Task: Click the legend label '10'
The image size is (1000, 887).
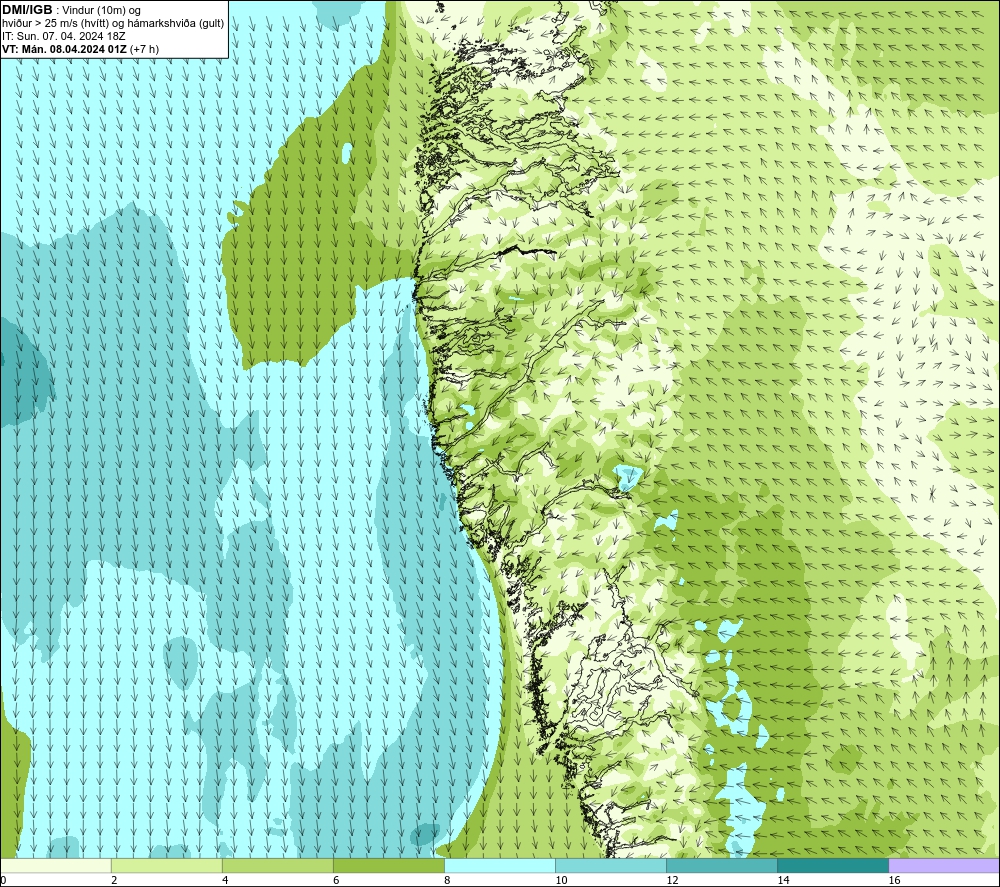Action: [x=561, y=880]
